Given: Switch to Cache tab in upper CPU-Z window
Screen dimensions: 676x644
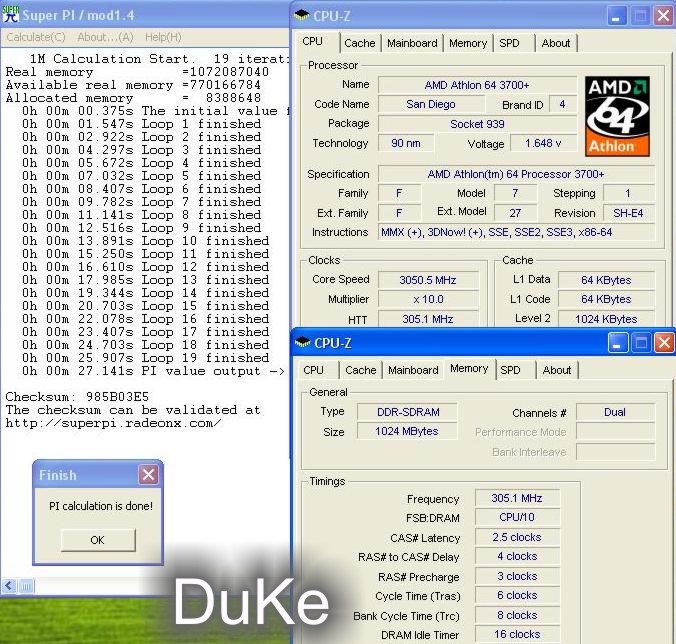Looking at the screenshot, I should (x=360, y=43).
